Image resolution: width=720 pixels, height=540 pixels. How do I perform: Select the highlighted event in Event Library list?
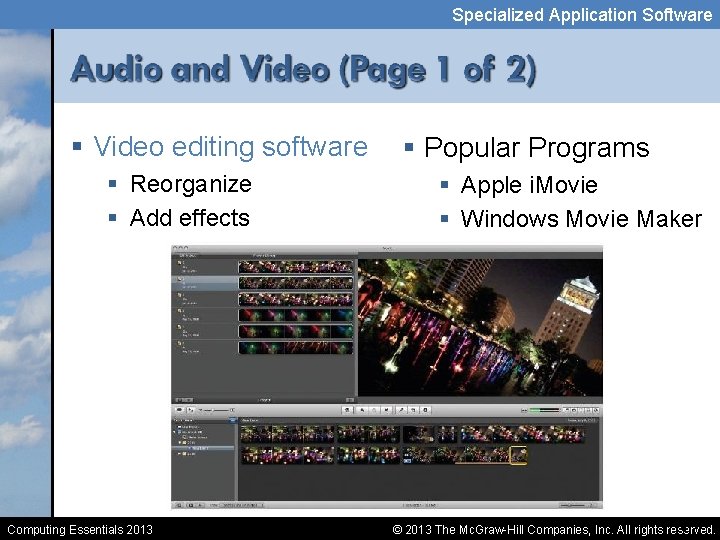[202, 448]
